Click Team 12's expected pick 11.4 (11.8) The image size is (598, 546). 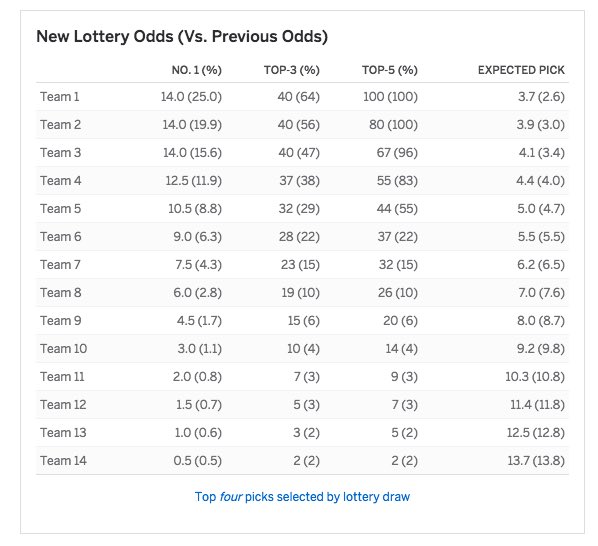[x=537, y=405]
